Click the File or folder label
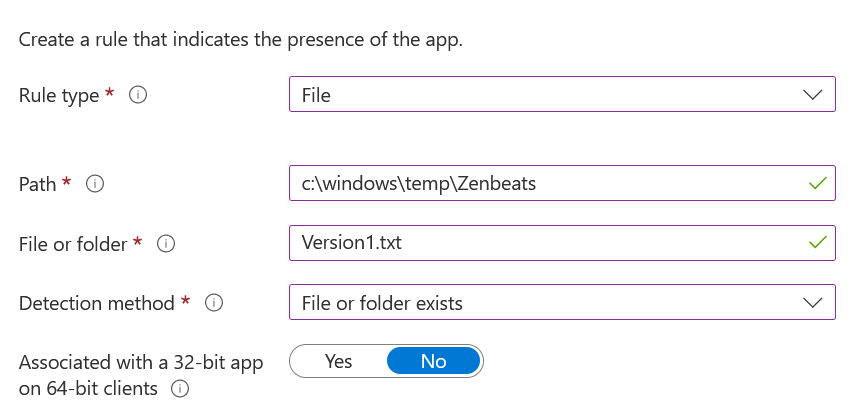 (74, 243)
